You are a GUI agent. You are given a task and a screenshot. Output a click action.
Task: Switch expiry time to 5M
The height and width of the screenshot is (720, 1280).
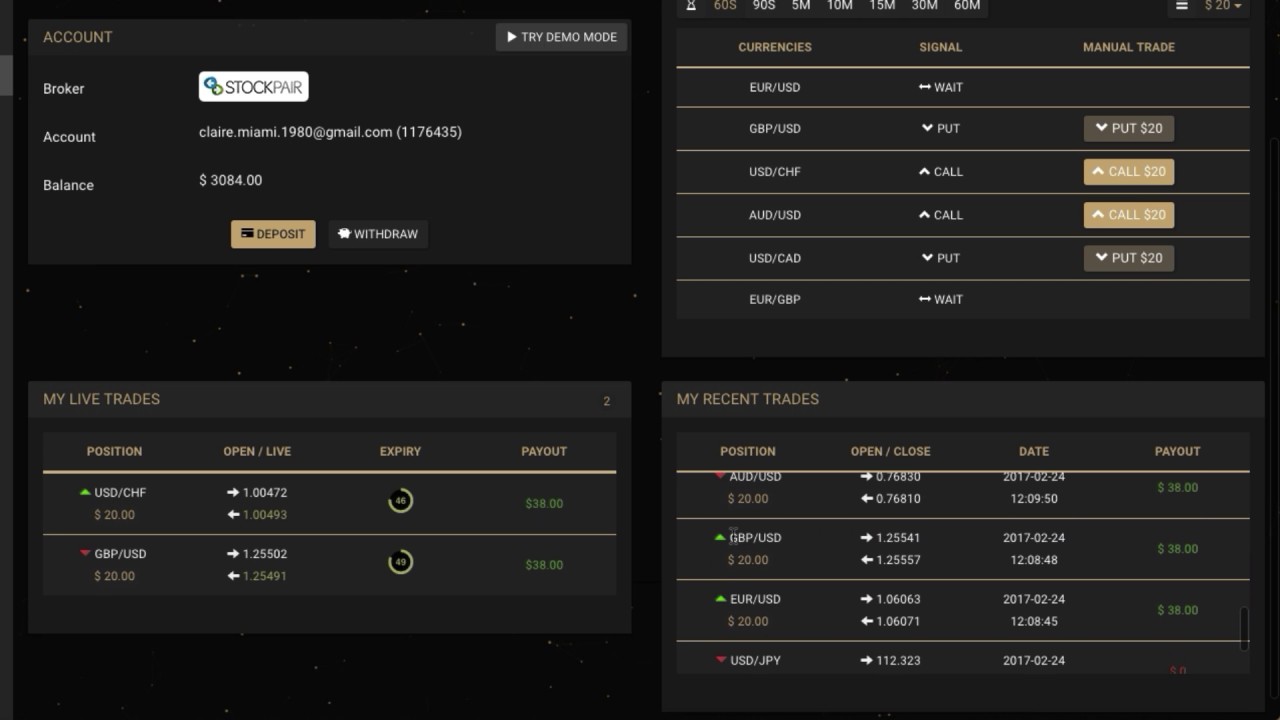coord(800,5)
